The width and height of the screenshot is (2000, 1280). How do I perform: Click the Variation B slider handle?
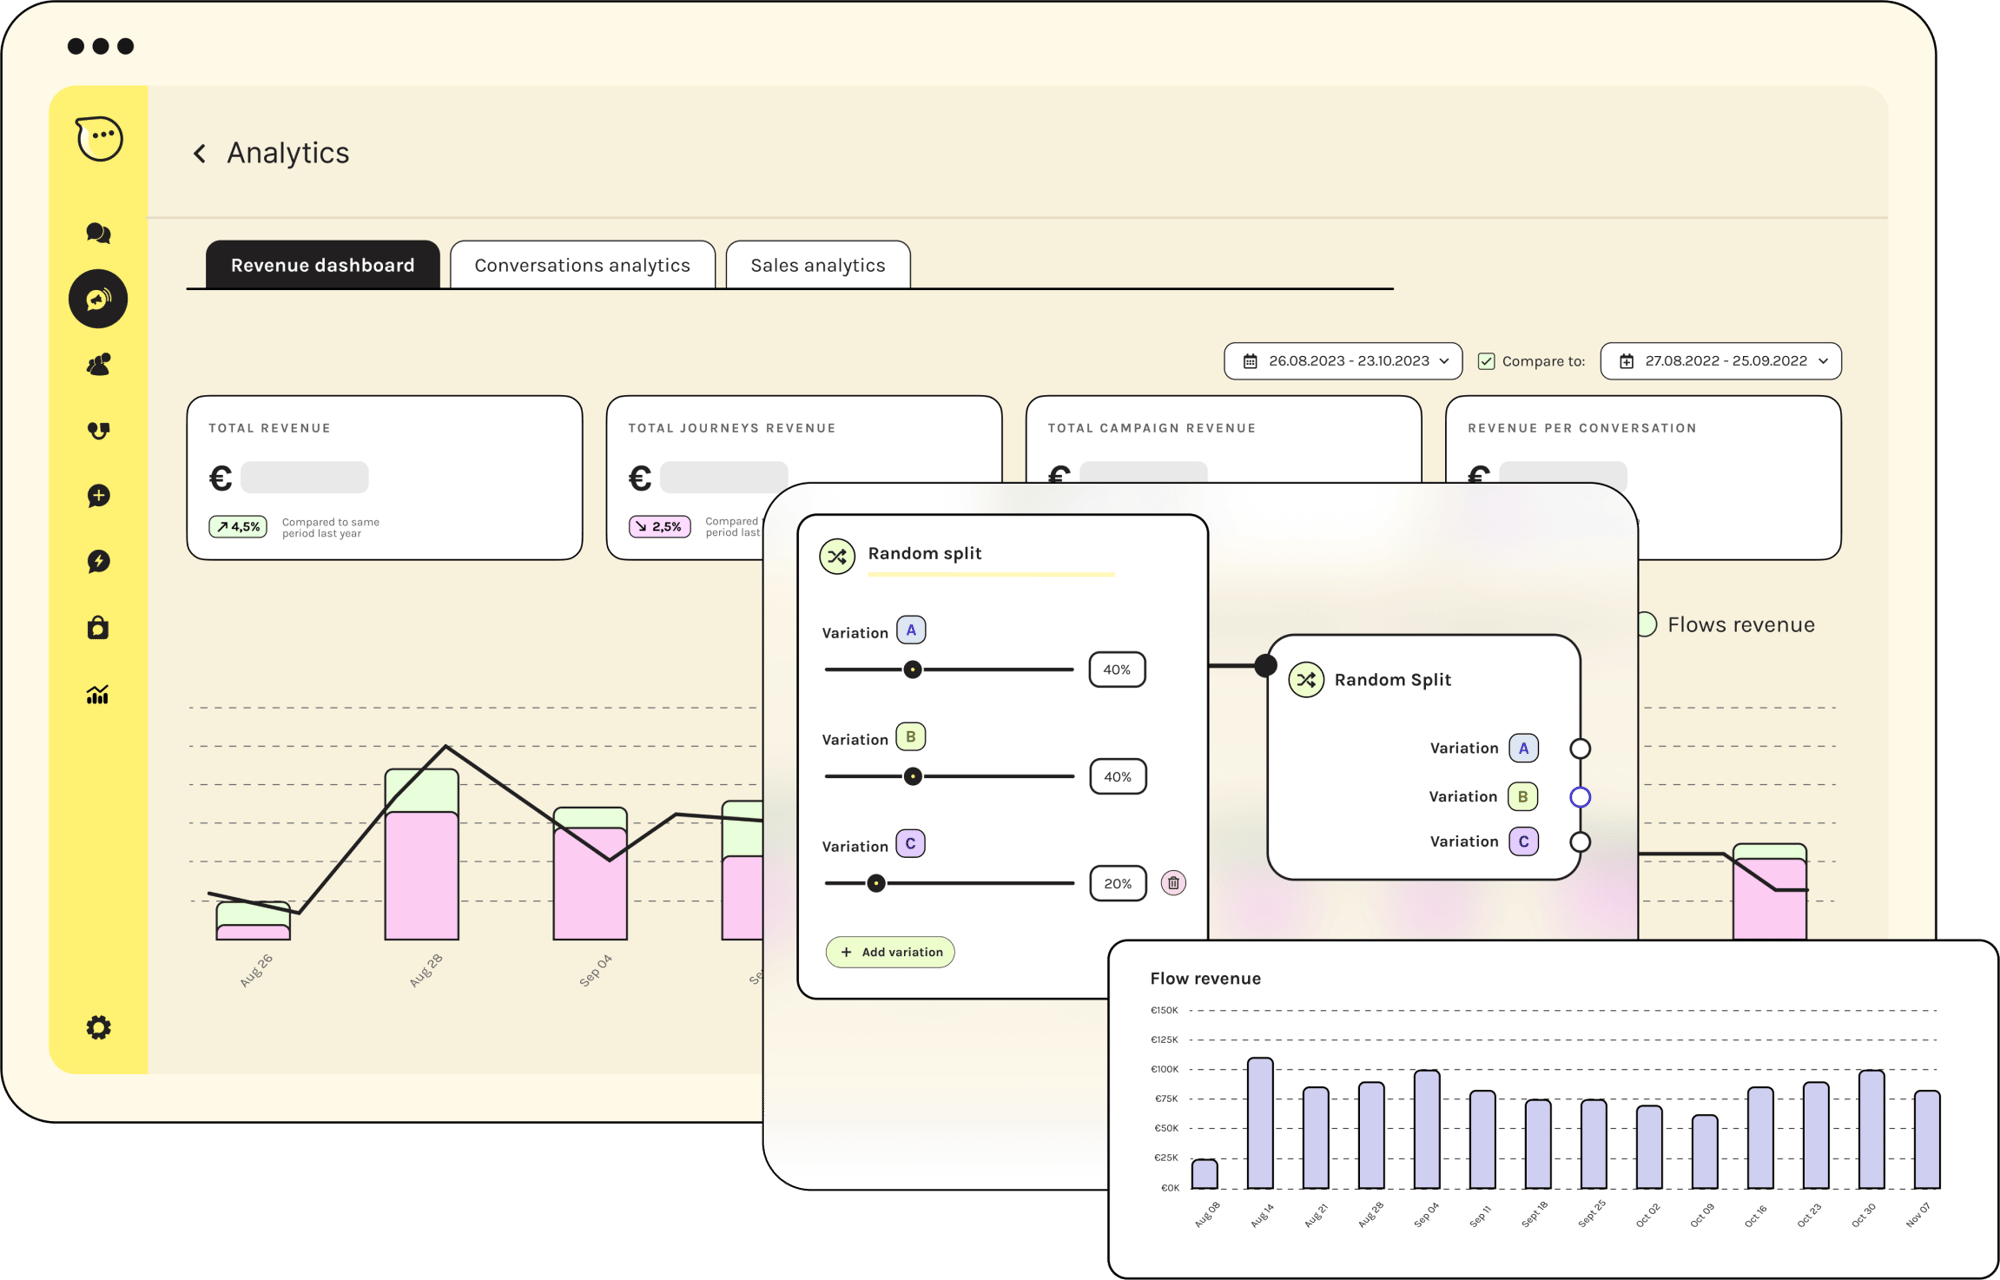(x=912, y=777)
